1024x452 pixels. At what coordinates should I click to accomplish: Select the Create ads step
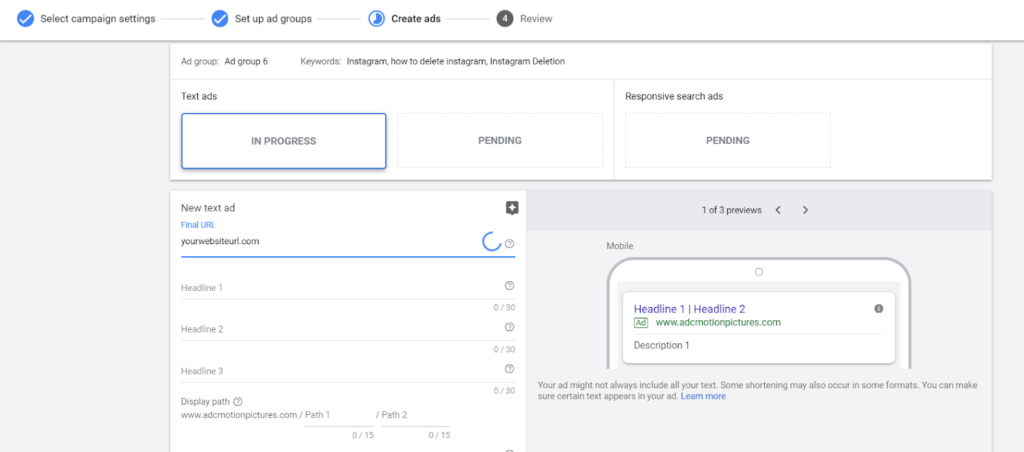[x=405, y=19]
